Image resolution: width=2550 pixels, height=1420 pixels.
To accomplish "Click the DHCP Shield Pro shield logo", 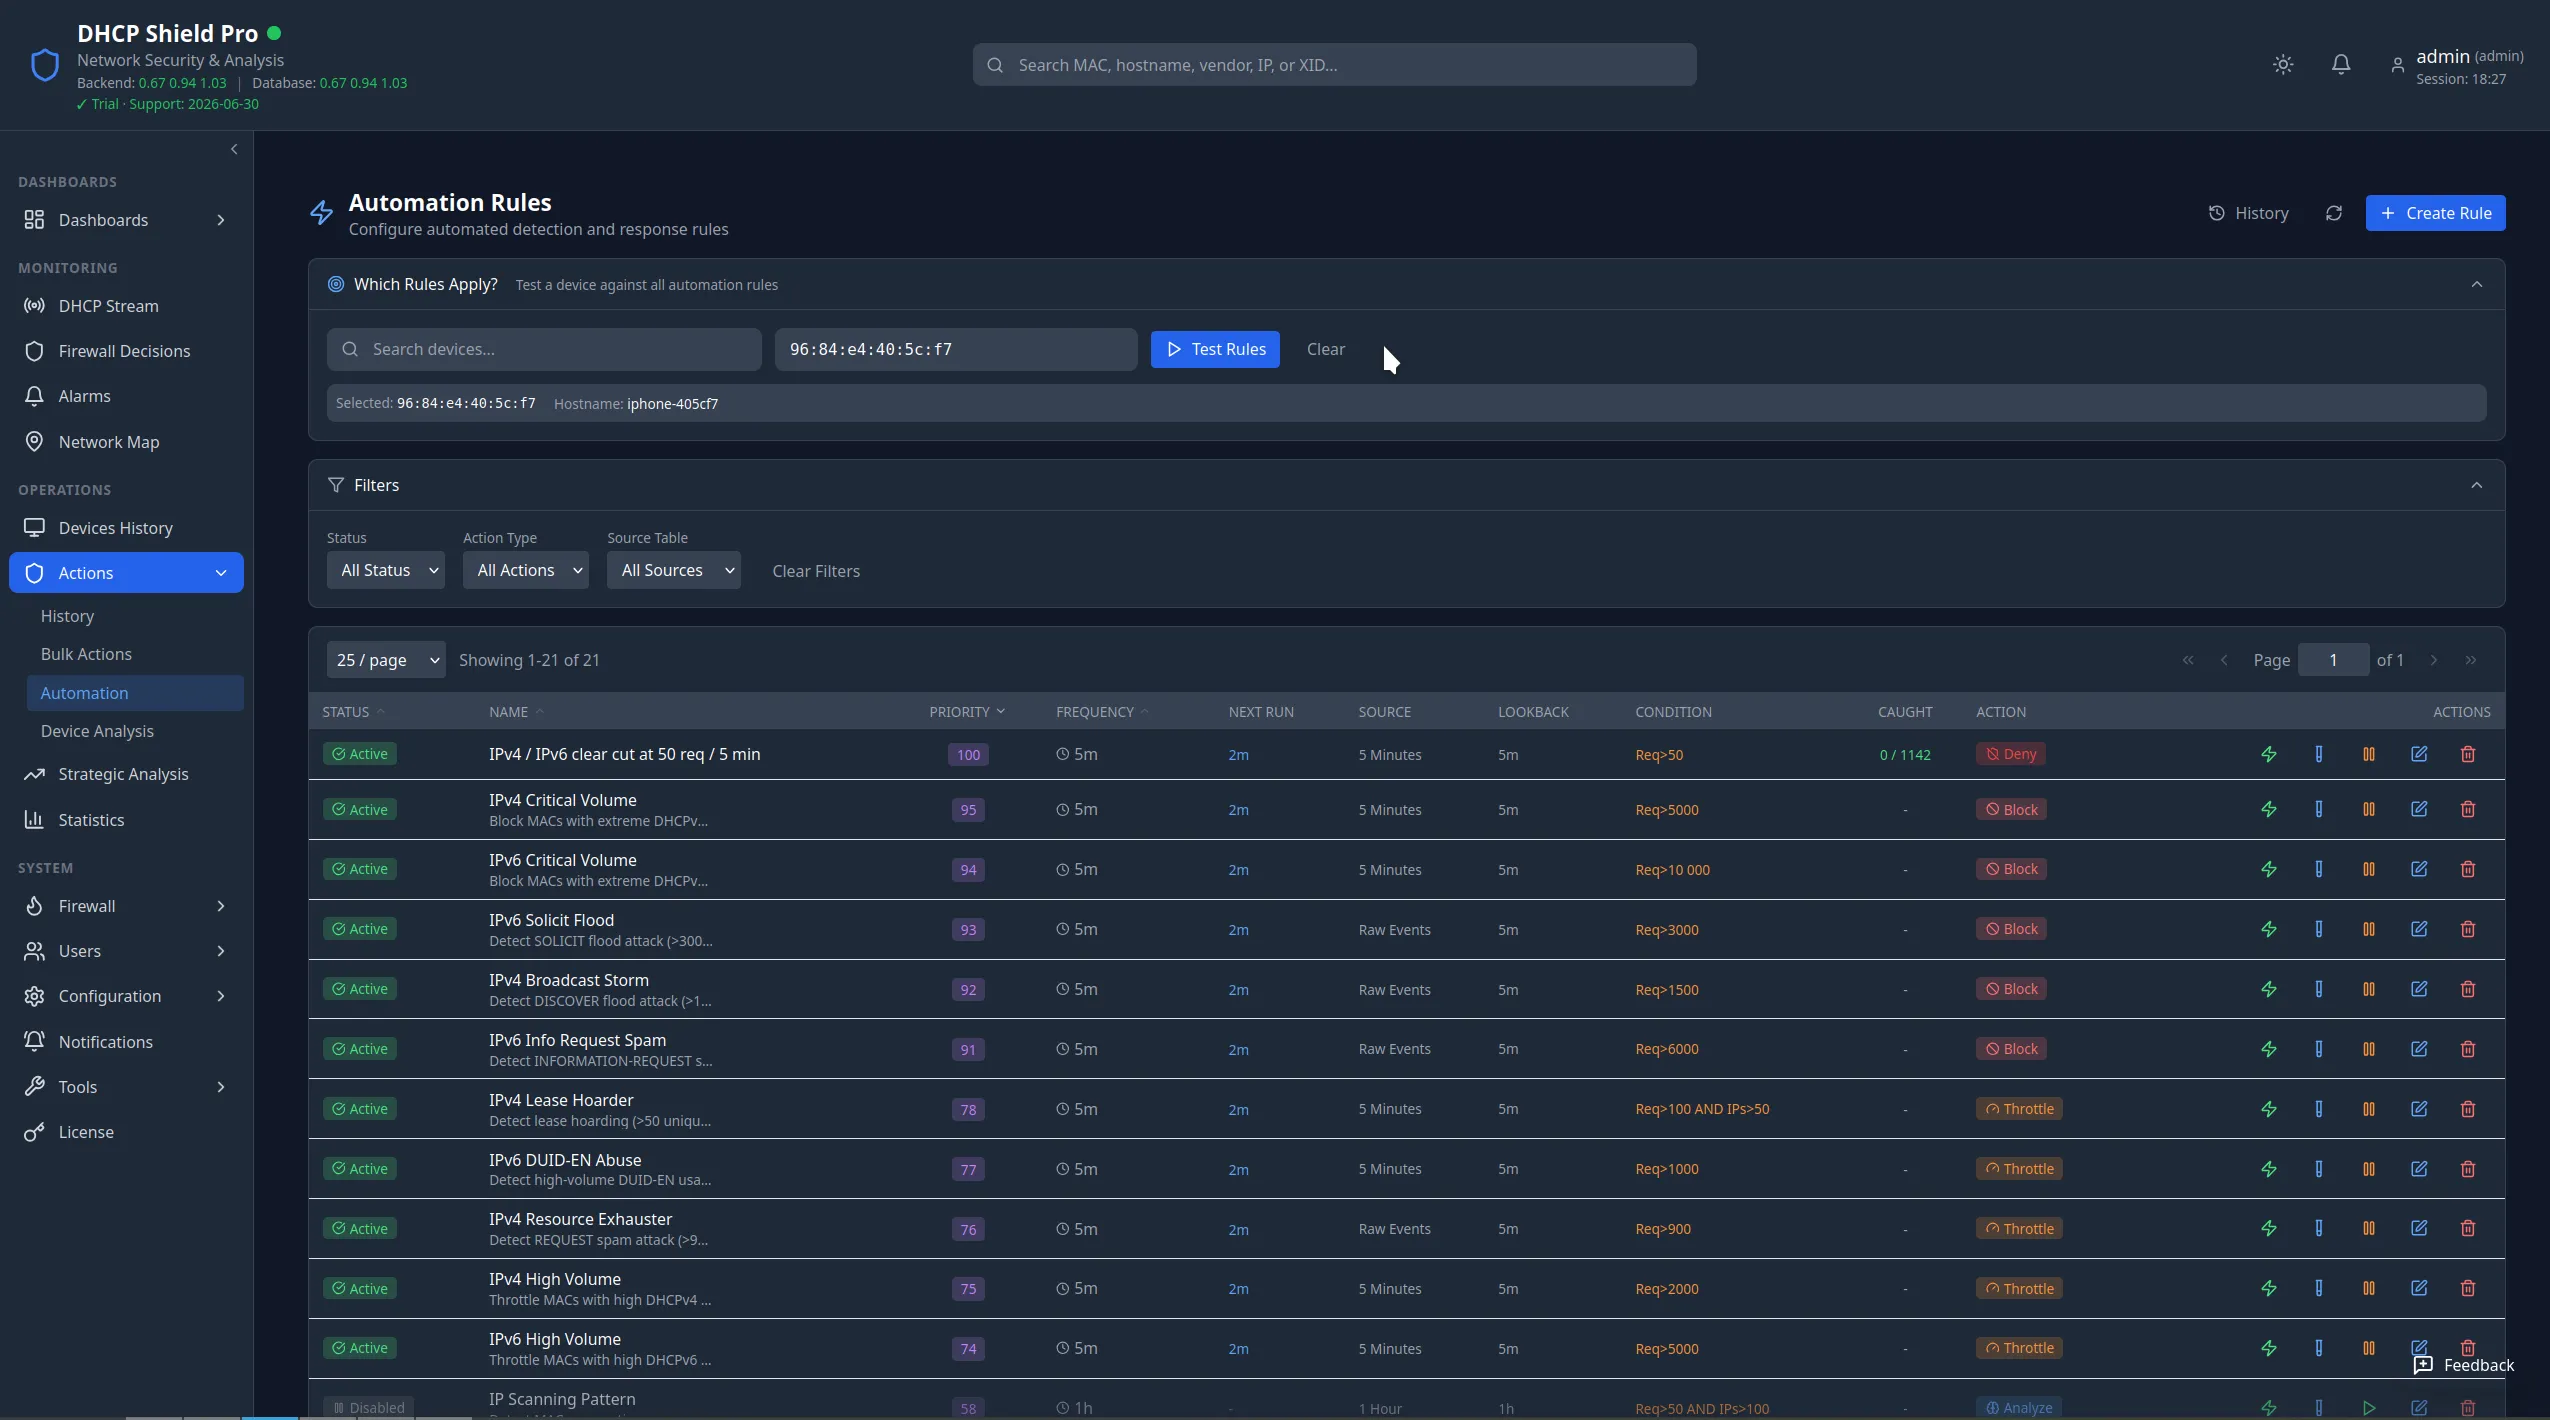I will [x=45, y=65].
